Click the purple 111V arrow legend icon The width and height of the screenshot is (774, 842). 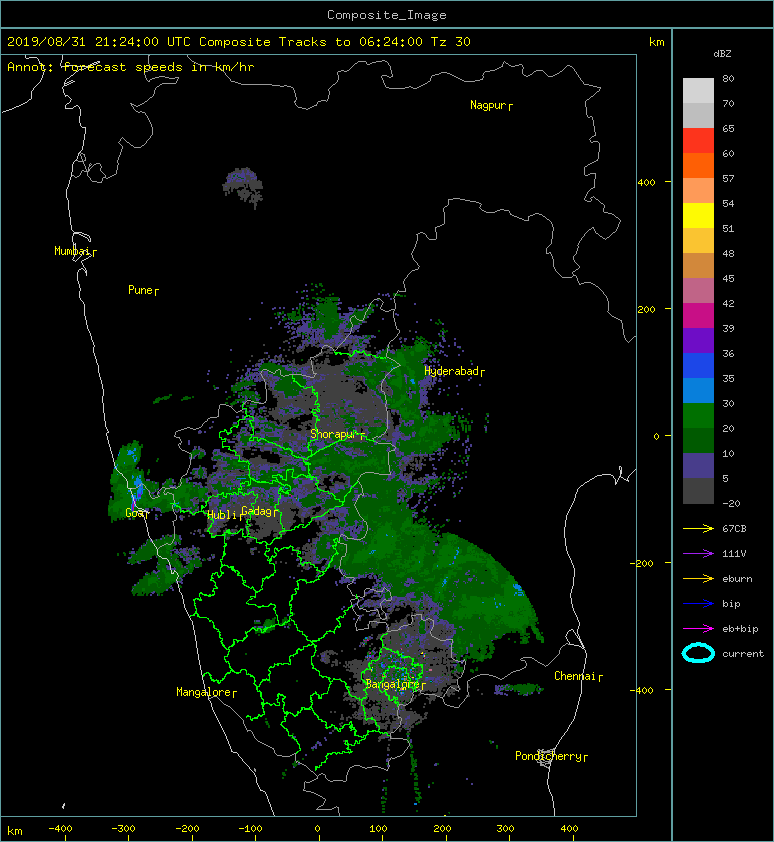click(698, 554)
